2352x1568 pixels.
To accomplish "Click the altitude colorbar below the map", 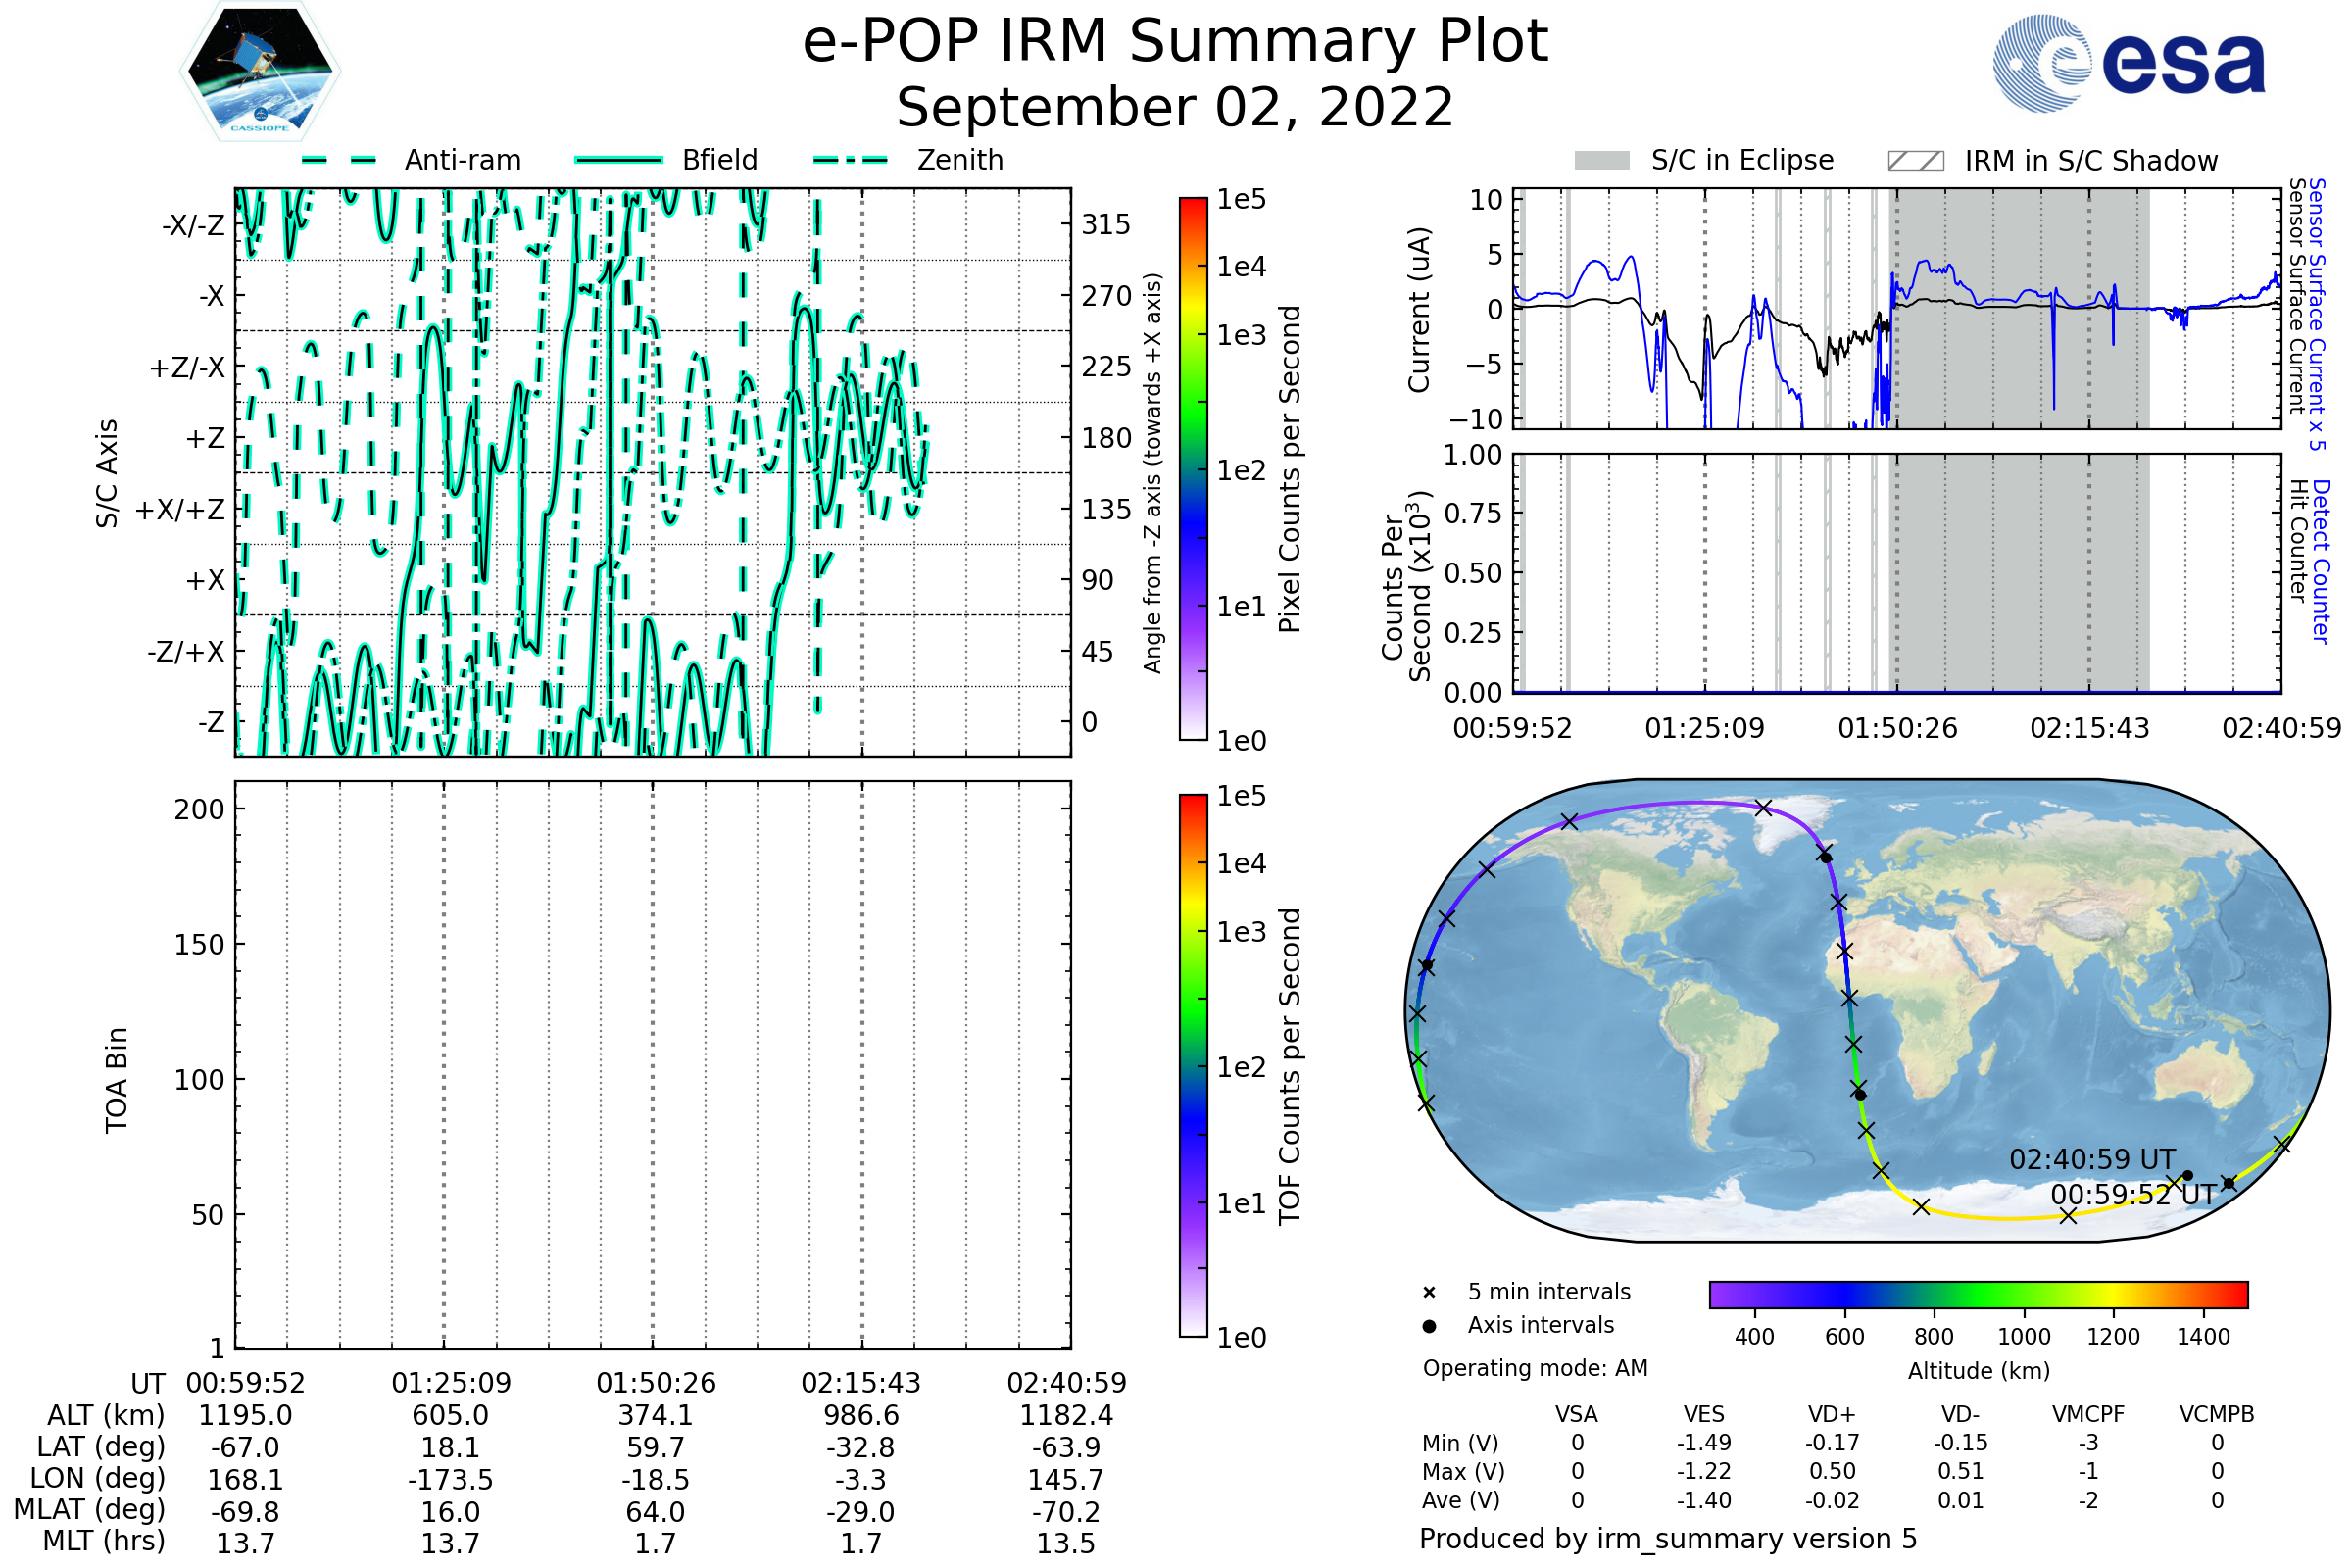I will click(1978, 1294).
